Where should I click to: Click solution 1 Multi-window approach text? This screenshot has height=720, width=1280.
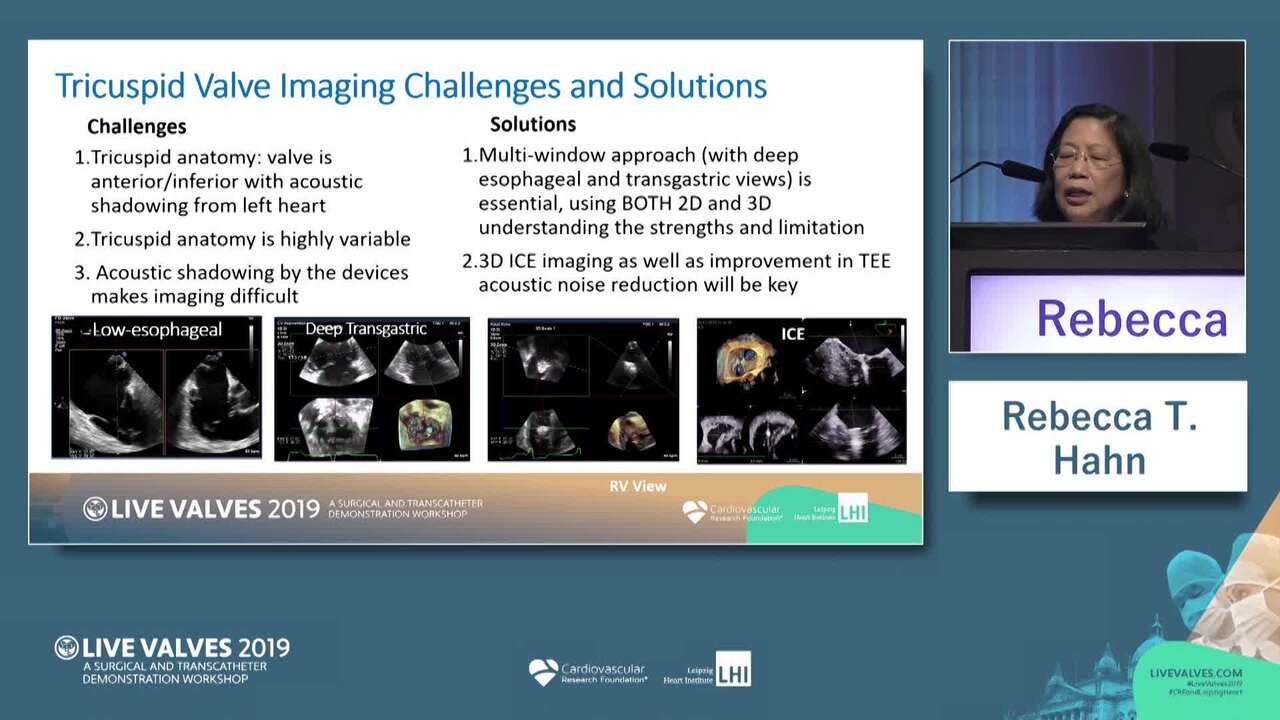[663, 191]
